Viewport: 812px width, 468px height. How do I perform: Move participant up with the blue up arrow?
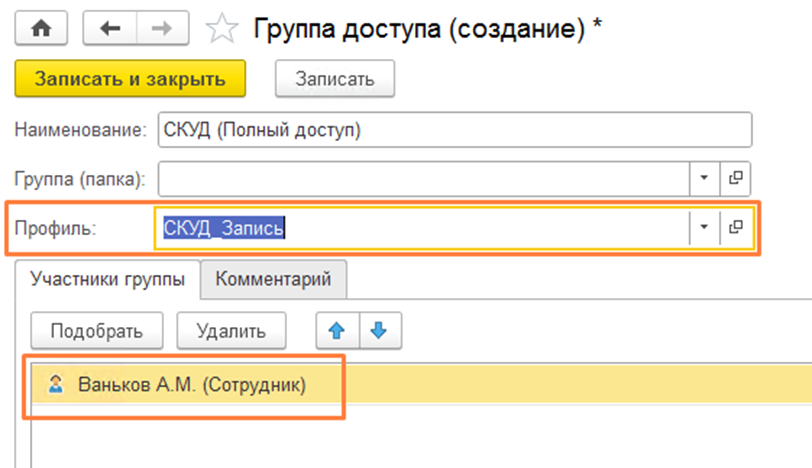coord(336,330)
